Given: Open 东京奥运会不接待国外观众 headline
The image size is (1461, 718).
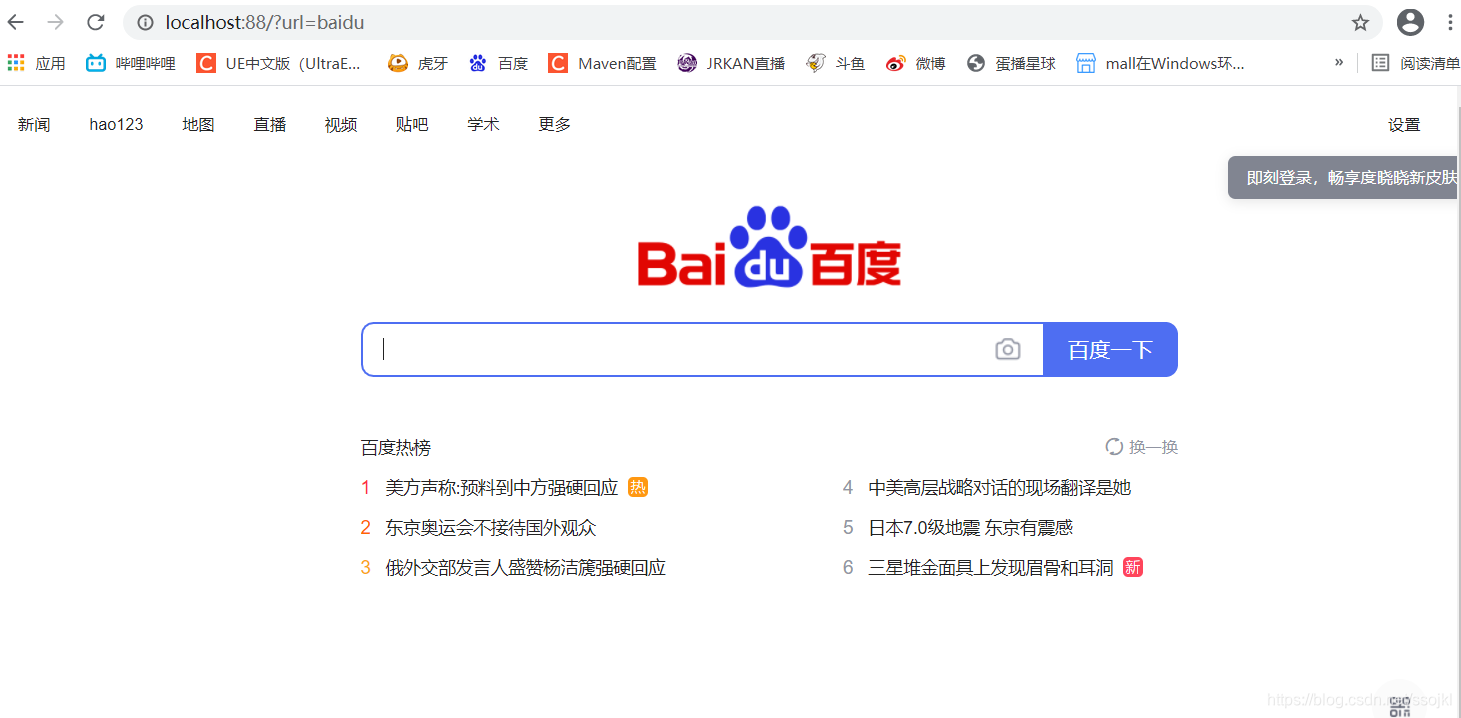Looking at the screenshot, I should pos(491,528).
